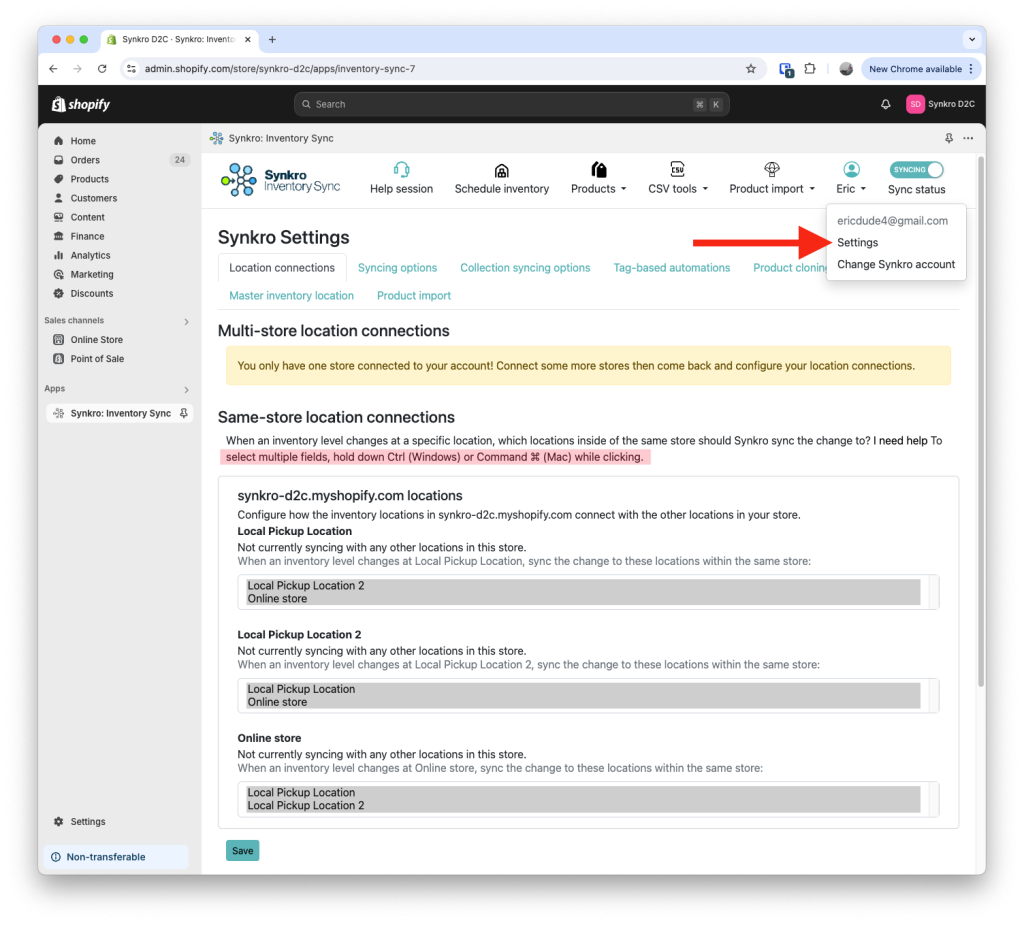The width and height of the screenshot is (1024, 925).
Task: Open Shopify Settings gear at sidebar bottom
Action: click(59, 822)
